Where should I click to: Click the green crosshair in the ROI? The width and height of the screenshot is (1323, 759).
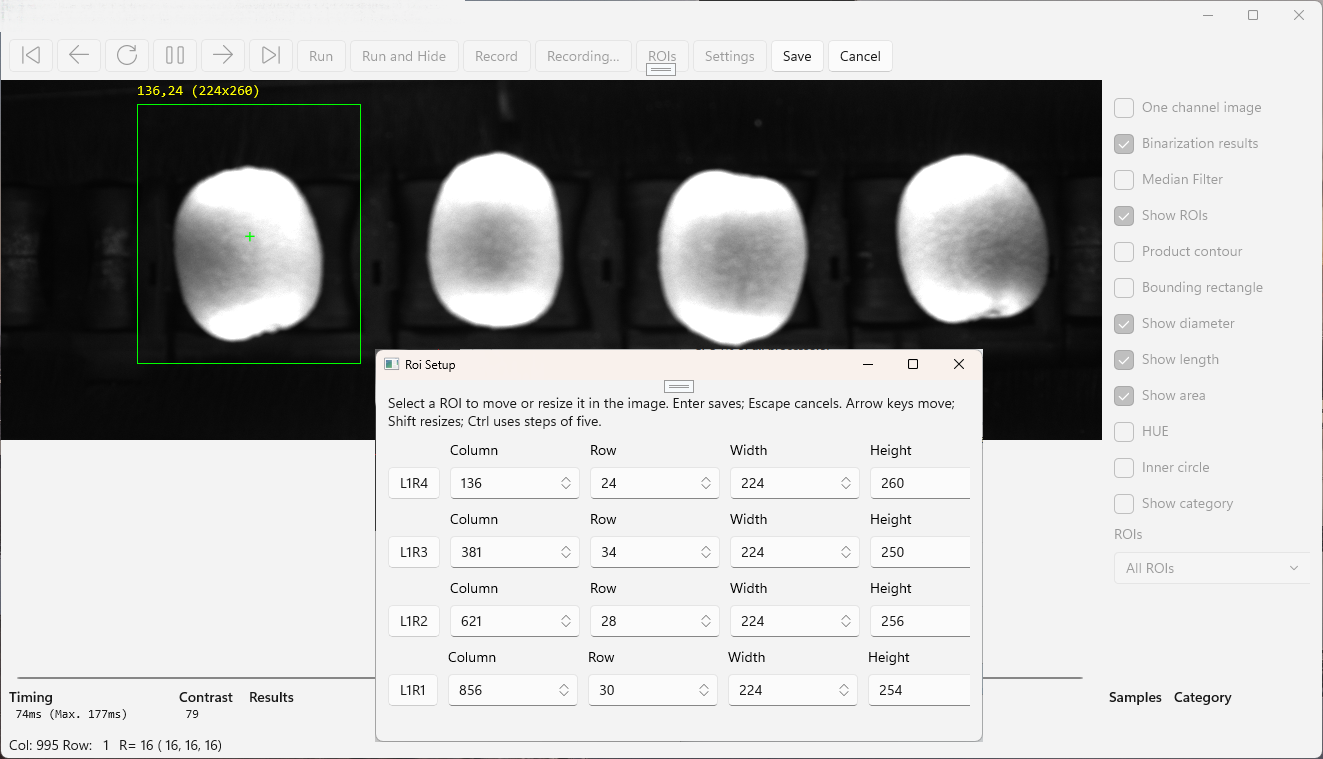click(x=250, y=236)
